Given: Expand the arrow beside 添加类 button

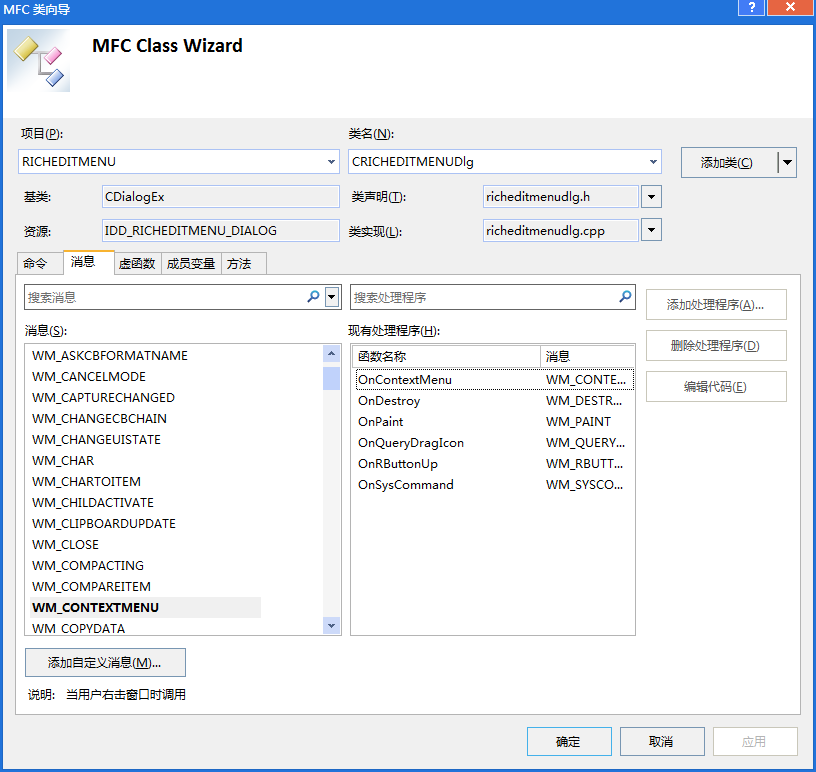Looking at the screenshot, I should pos(787,162).
